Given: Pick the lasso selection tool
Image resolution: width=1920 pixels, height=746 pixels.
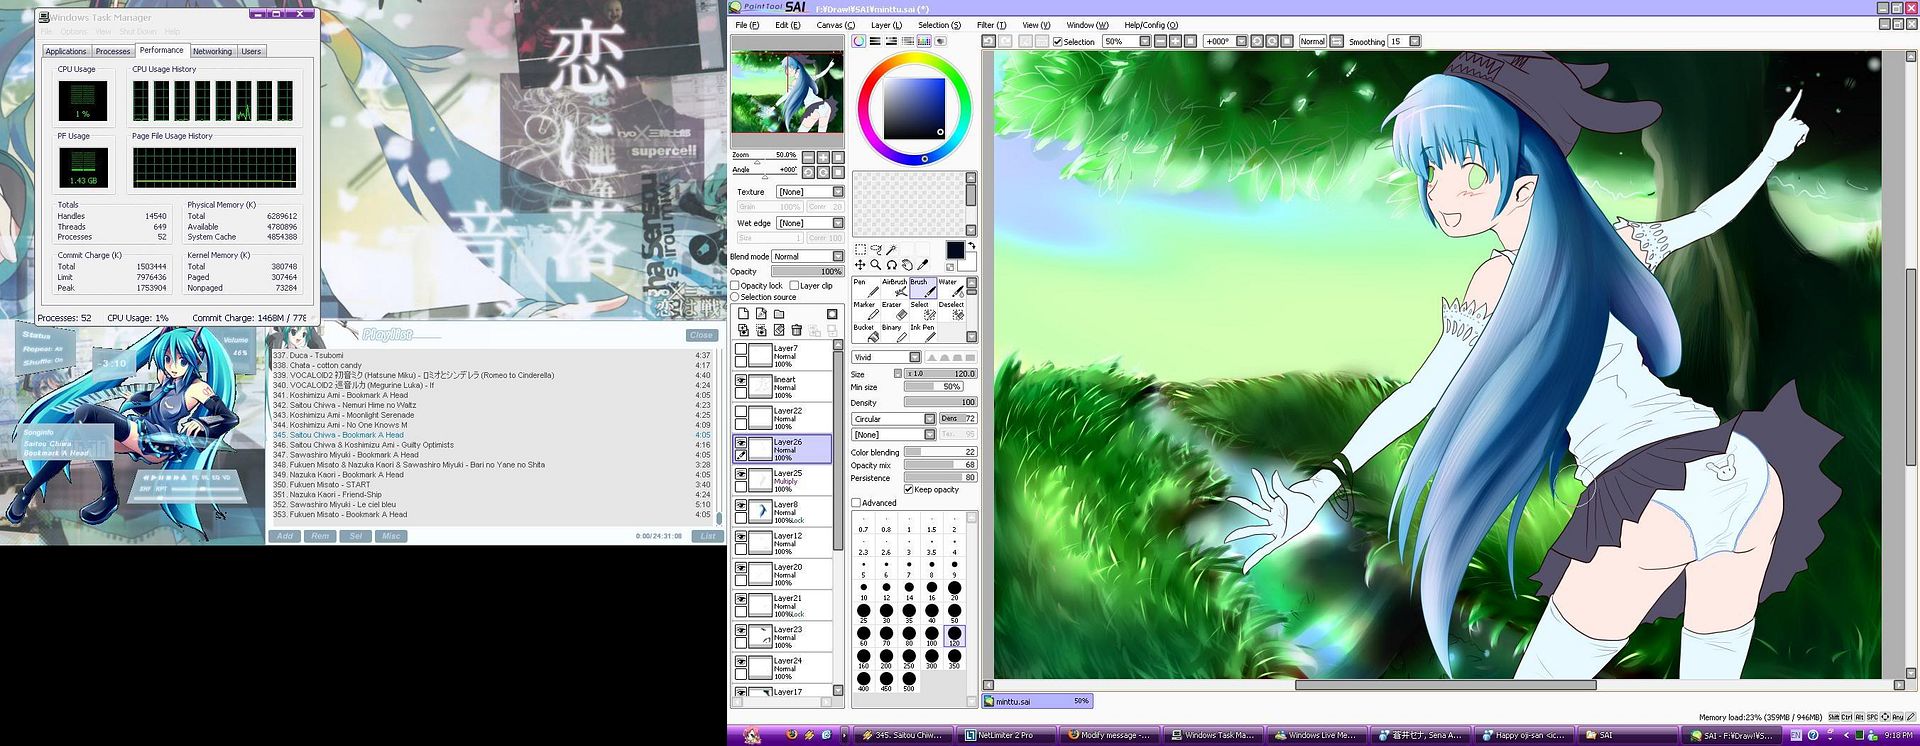Looking at the screenshot, I should tap(875, 250).
